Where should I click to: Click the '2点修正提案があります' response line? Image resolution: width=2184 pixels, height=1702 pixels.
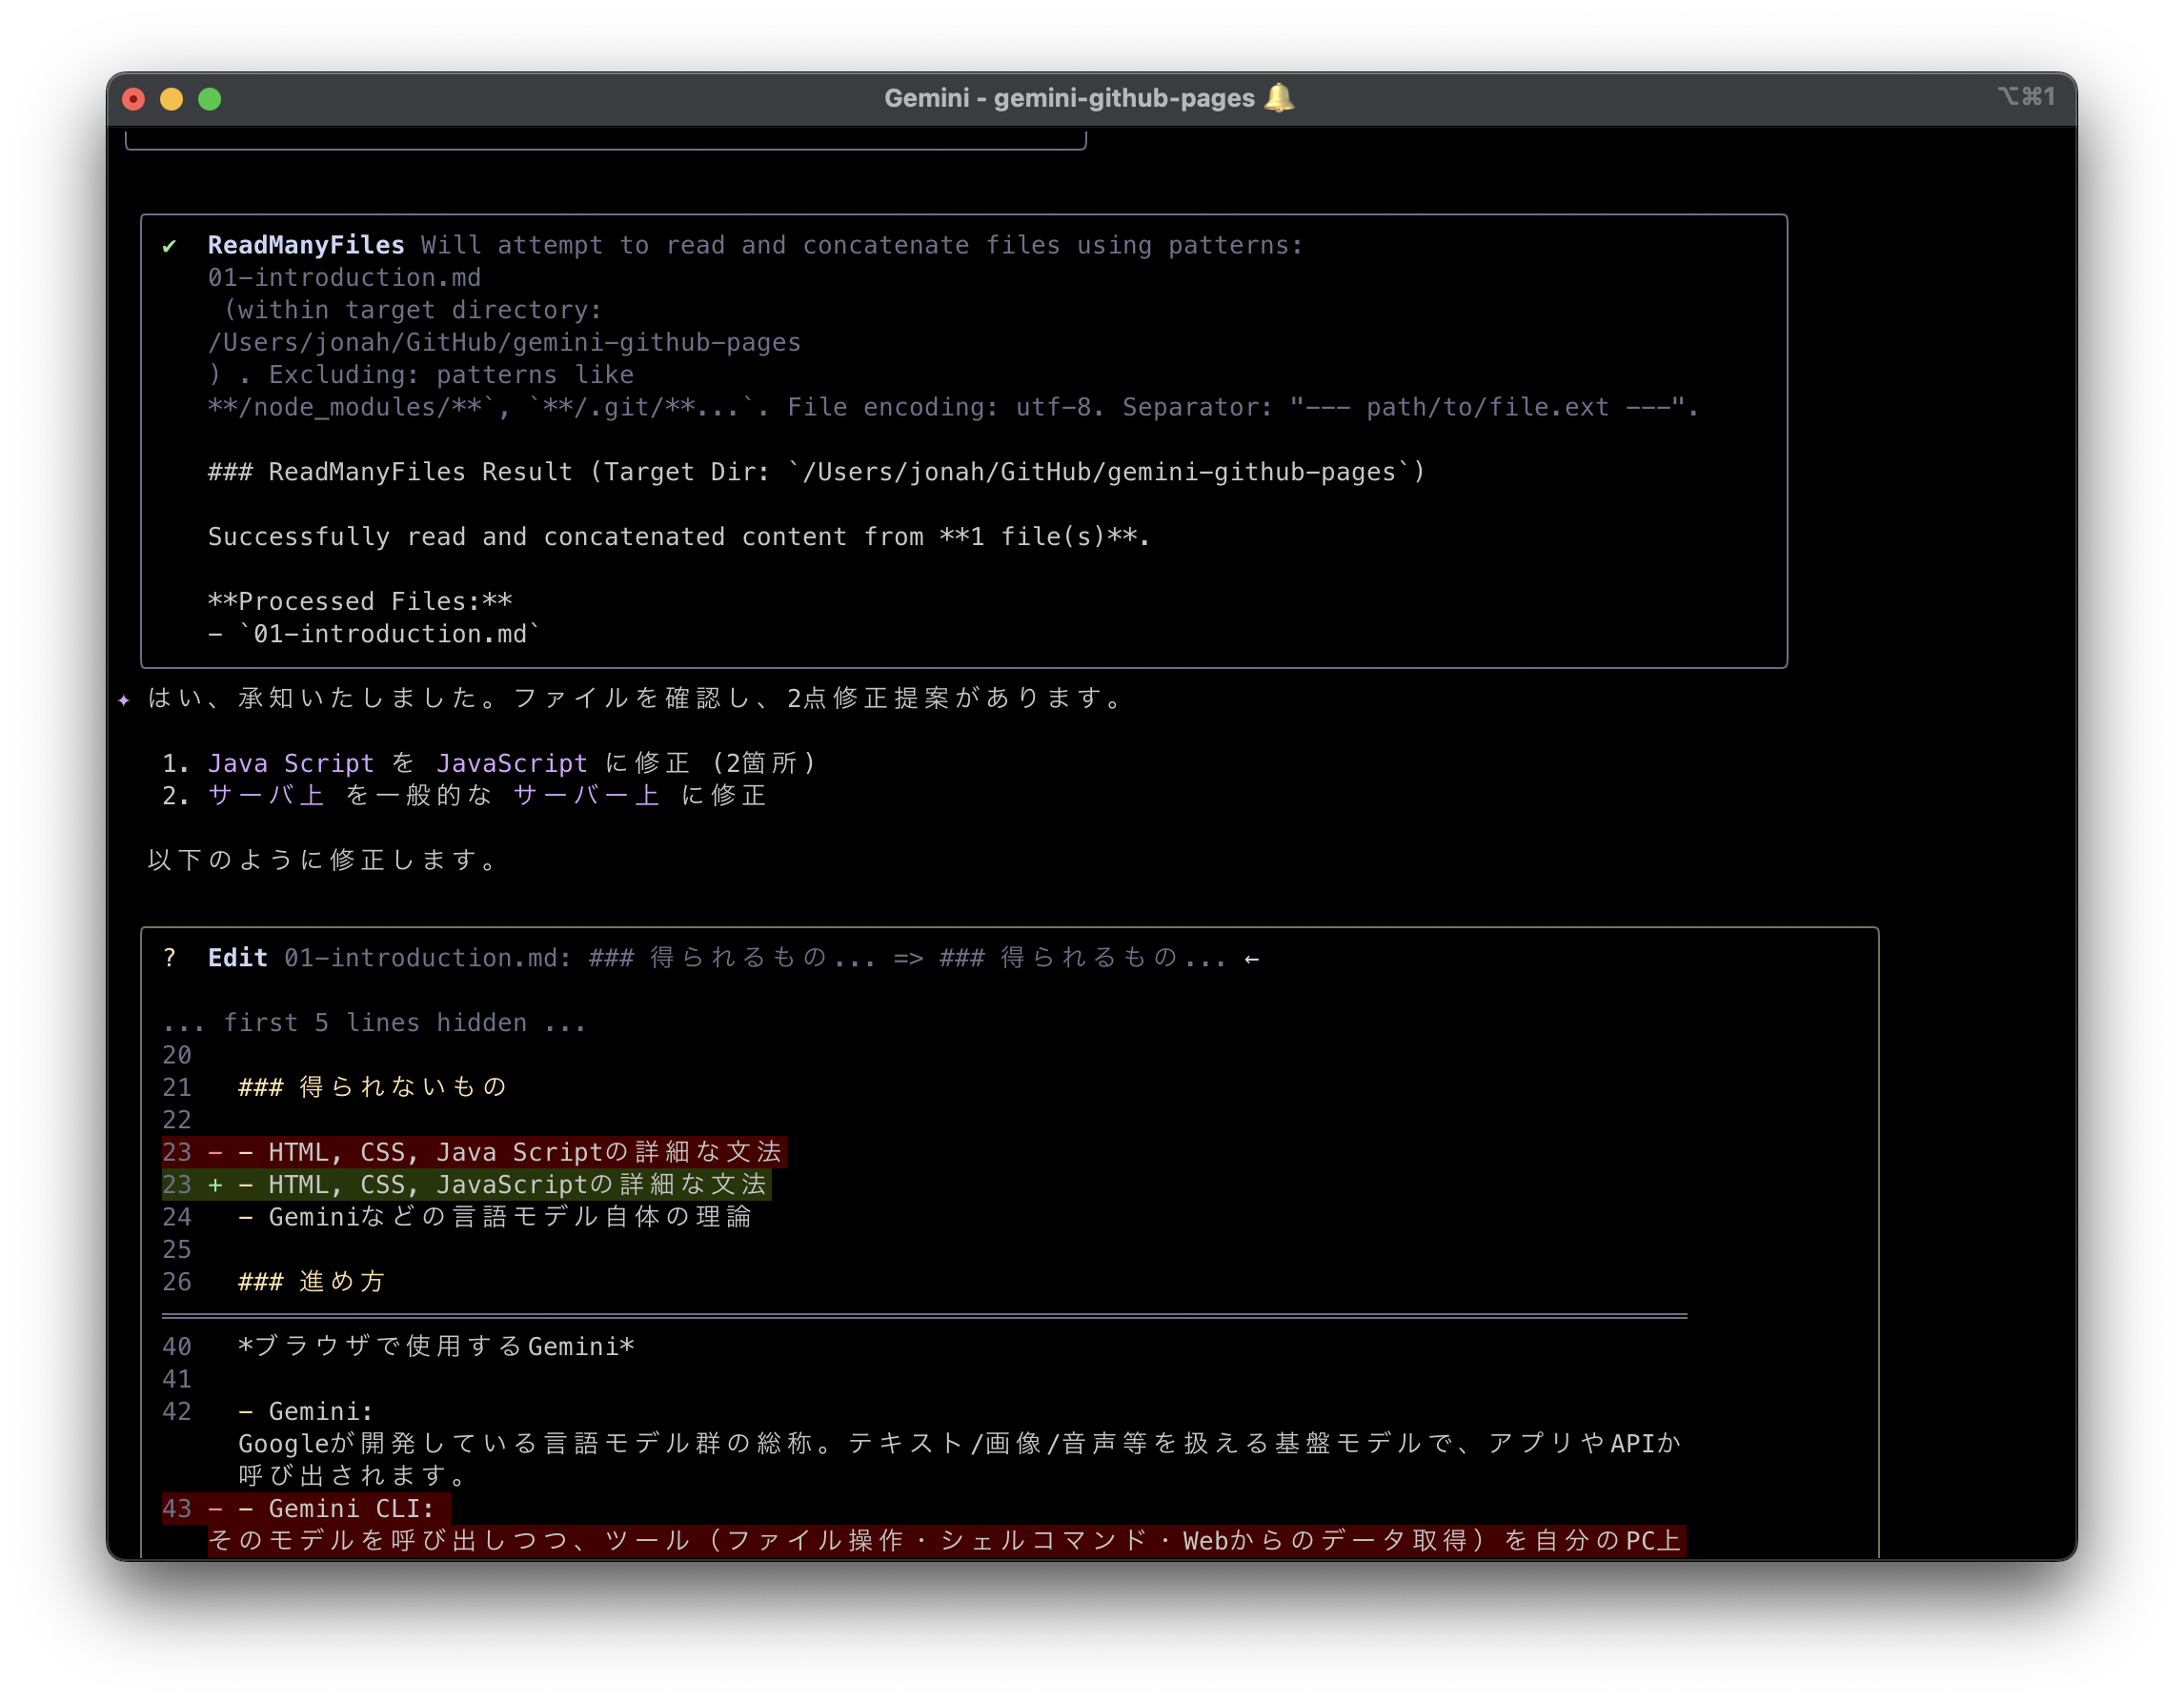(636, 698)
